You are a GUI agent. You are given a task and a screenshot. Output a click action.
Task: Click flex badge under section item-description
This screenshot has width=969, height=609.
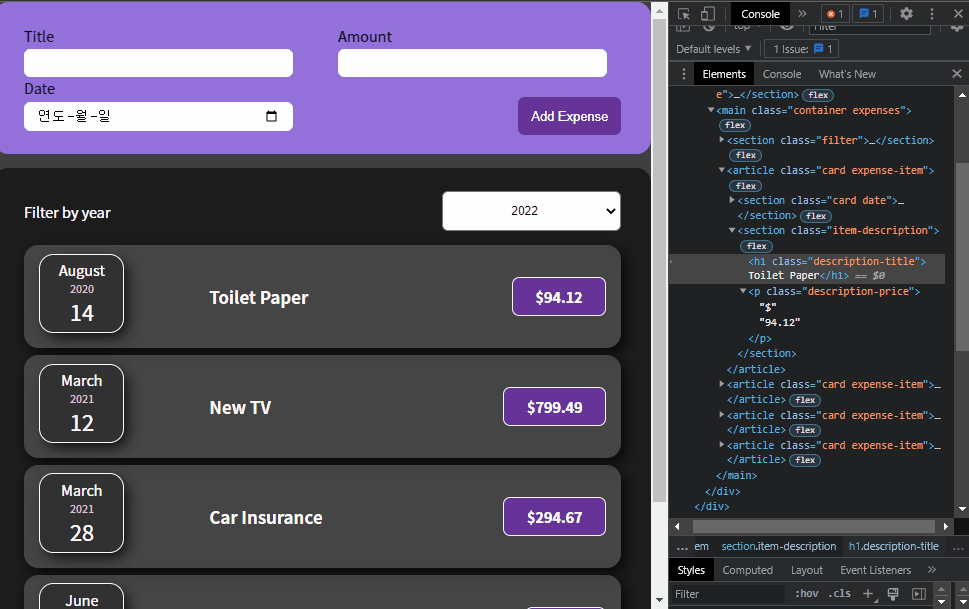pos(756,246)
